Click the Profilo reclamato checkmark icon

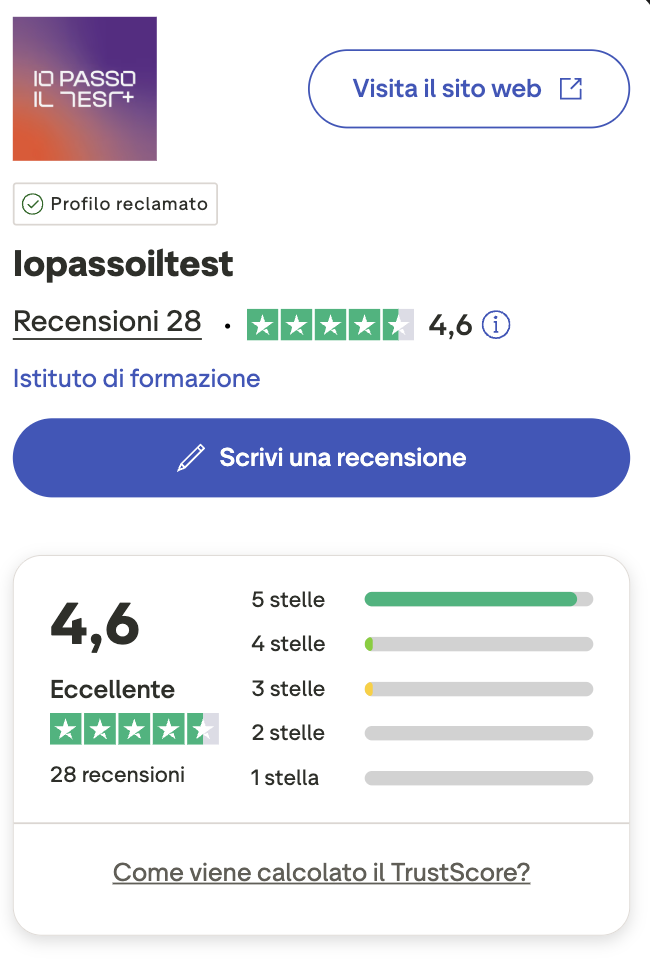point(33,204)
